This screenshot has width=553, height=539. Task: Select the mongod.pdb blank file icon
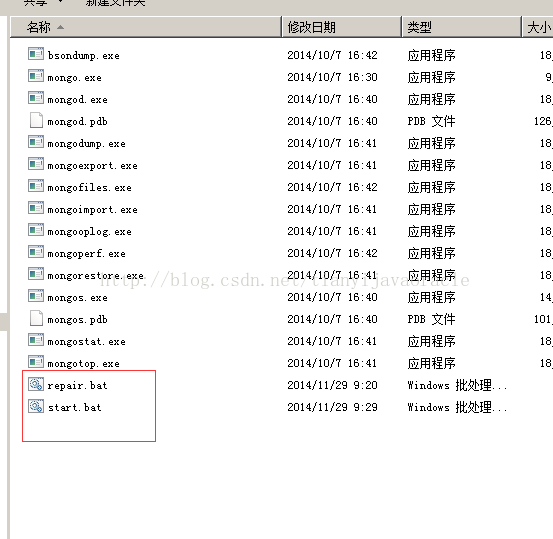[x=36, y=120]
